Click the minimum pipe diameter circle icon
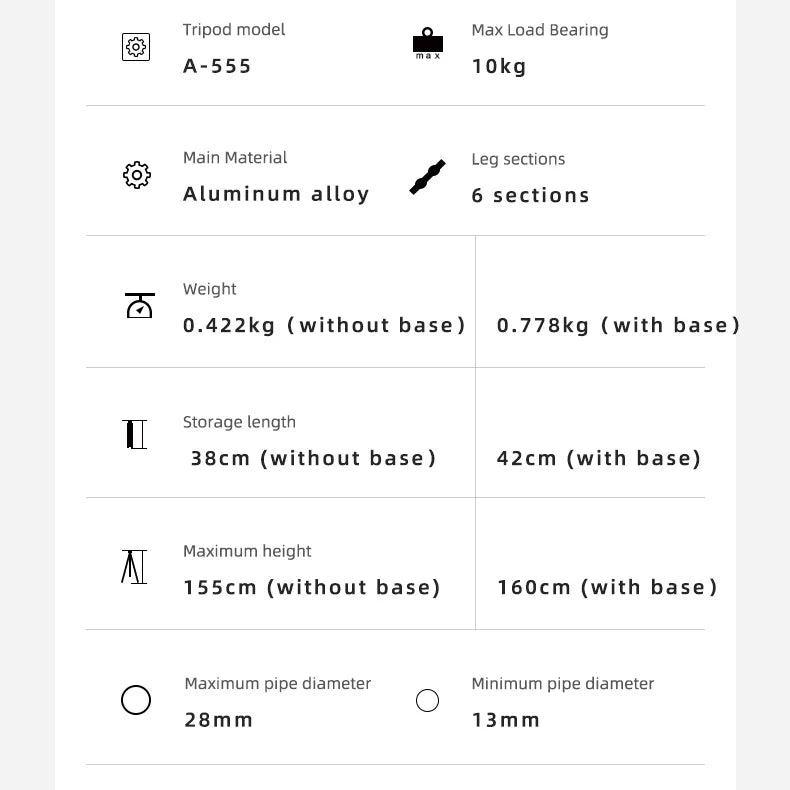This screenshot has height=790, width=790. (x=427, y=700)
